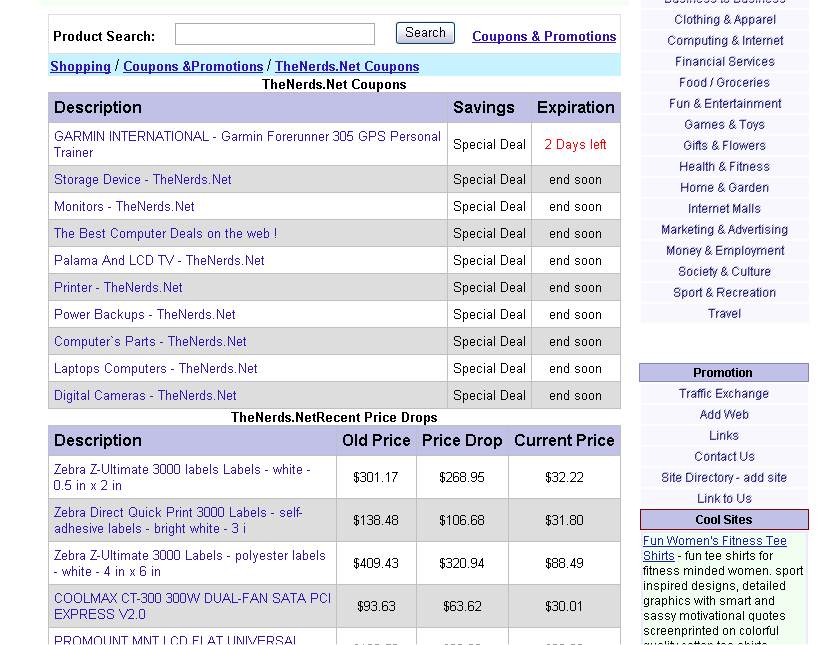The width and height of the screenshot is (833, 645).
Task: Click the $31.80 current price cell
Action: click(564, 521)
